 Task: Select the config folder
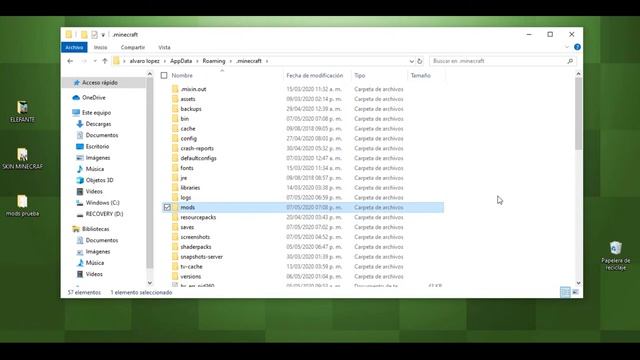[x=188, y=138]
